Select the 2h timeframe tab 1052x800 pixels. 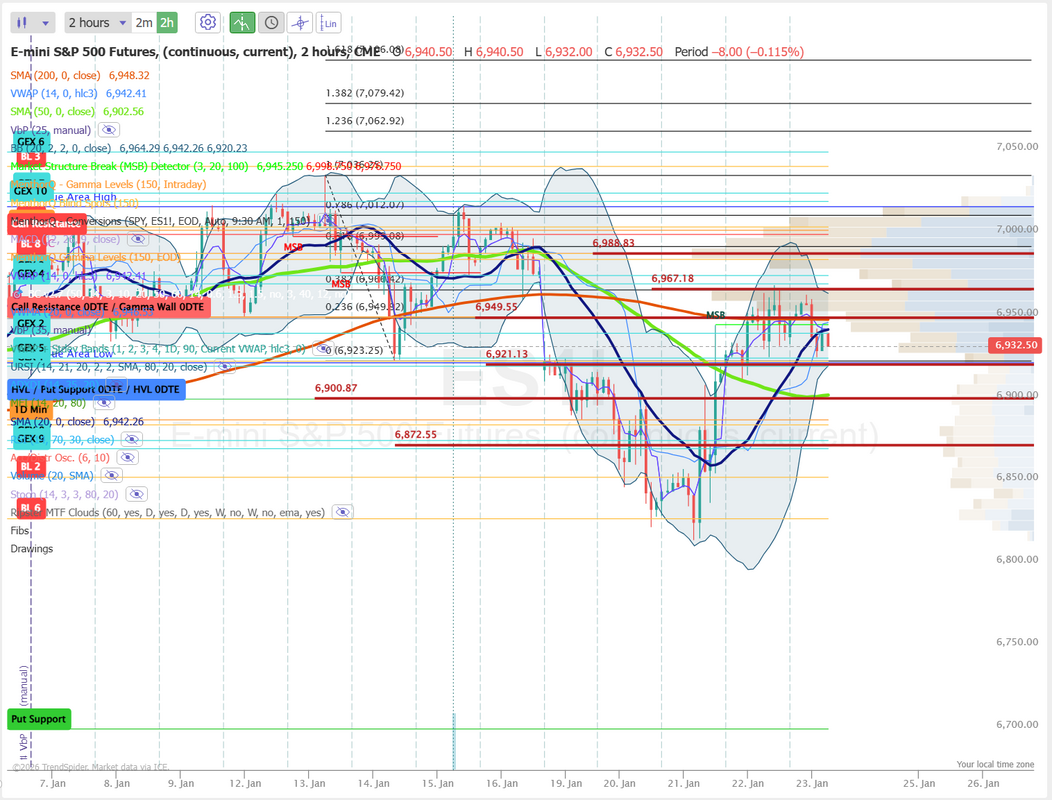[x=167, y=22]
